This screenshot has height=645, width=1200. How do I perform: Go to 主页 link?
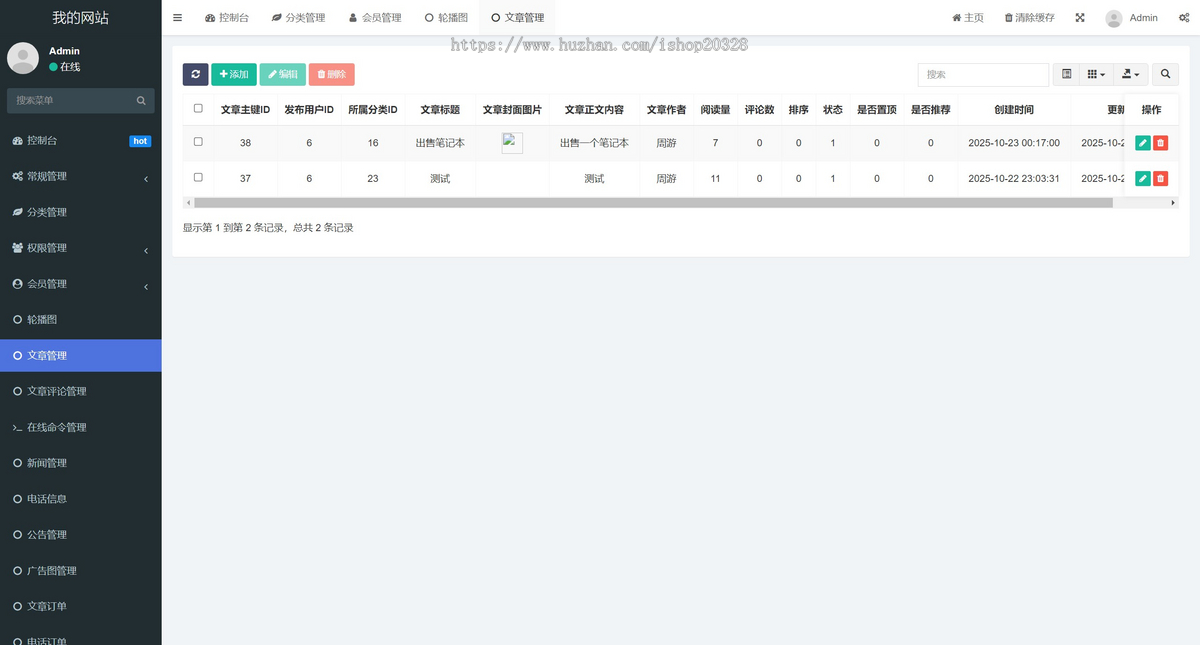coord(968,18)
